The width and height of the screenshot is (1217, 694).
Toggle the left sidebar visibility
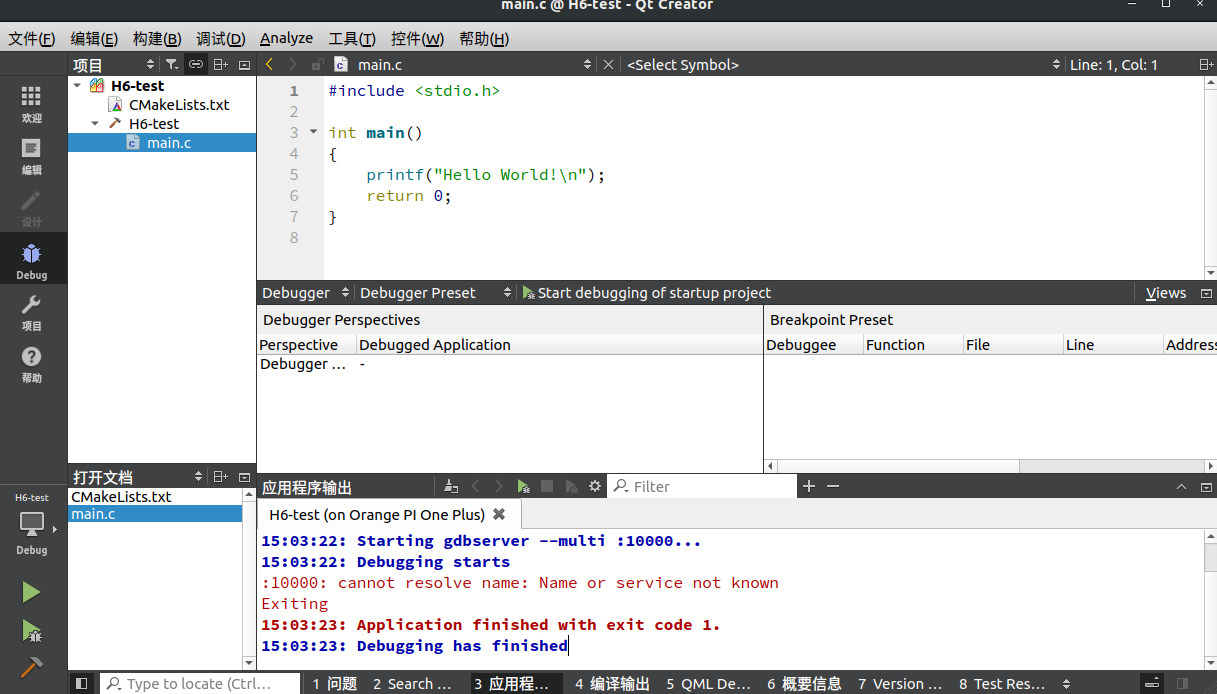pos(82,684)
